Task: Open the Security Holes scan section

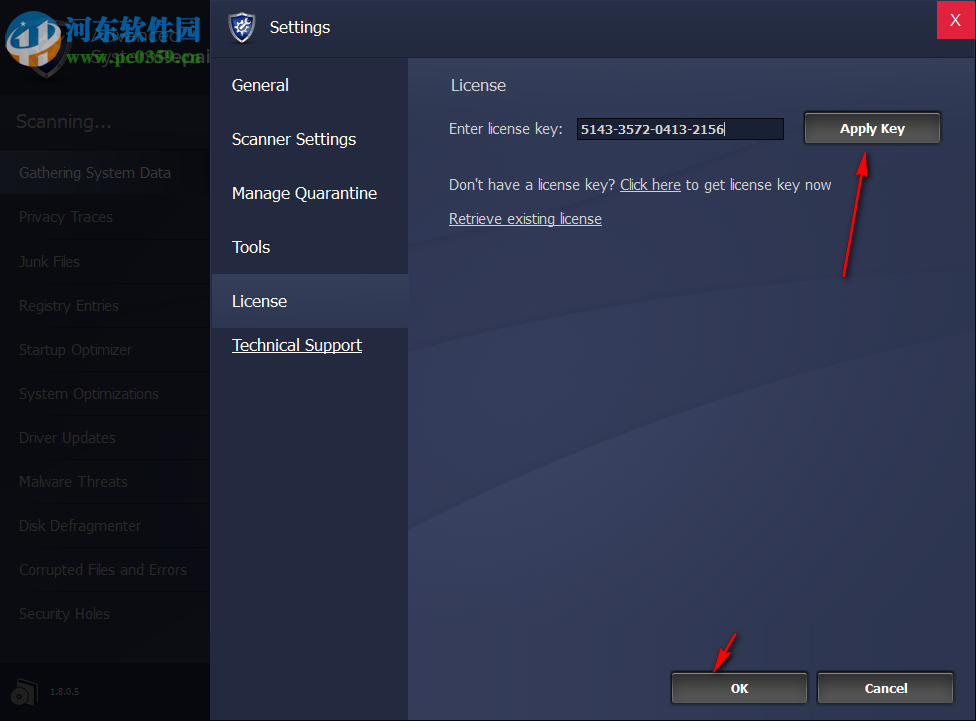Action: tap(63, 614)
